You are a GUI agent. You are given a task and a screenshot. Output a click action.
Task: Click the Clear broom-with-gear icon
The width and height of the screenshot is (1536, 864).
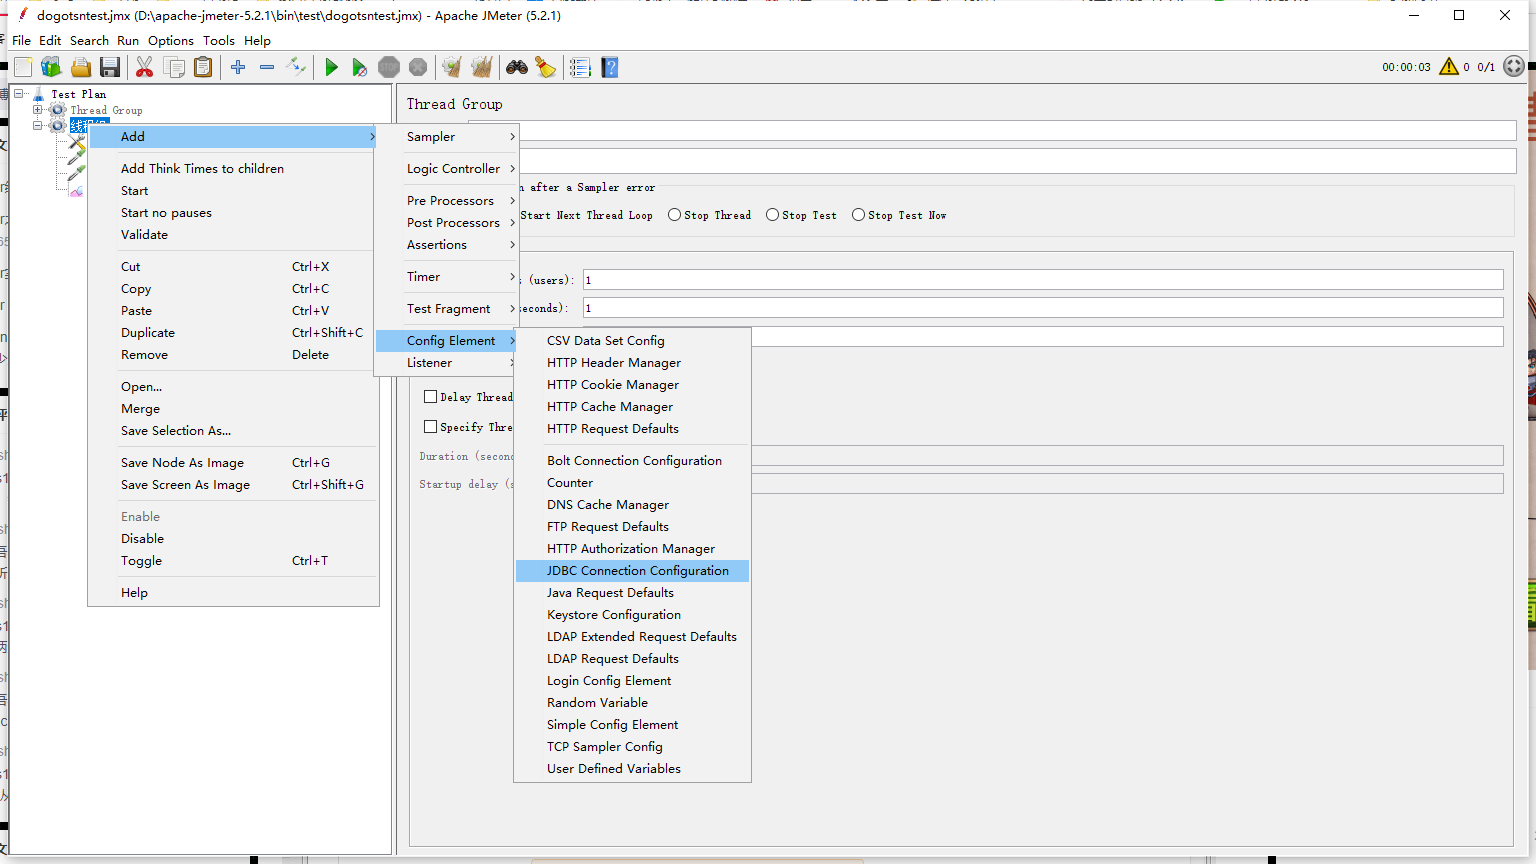click(x=453, y=67)
